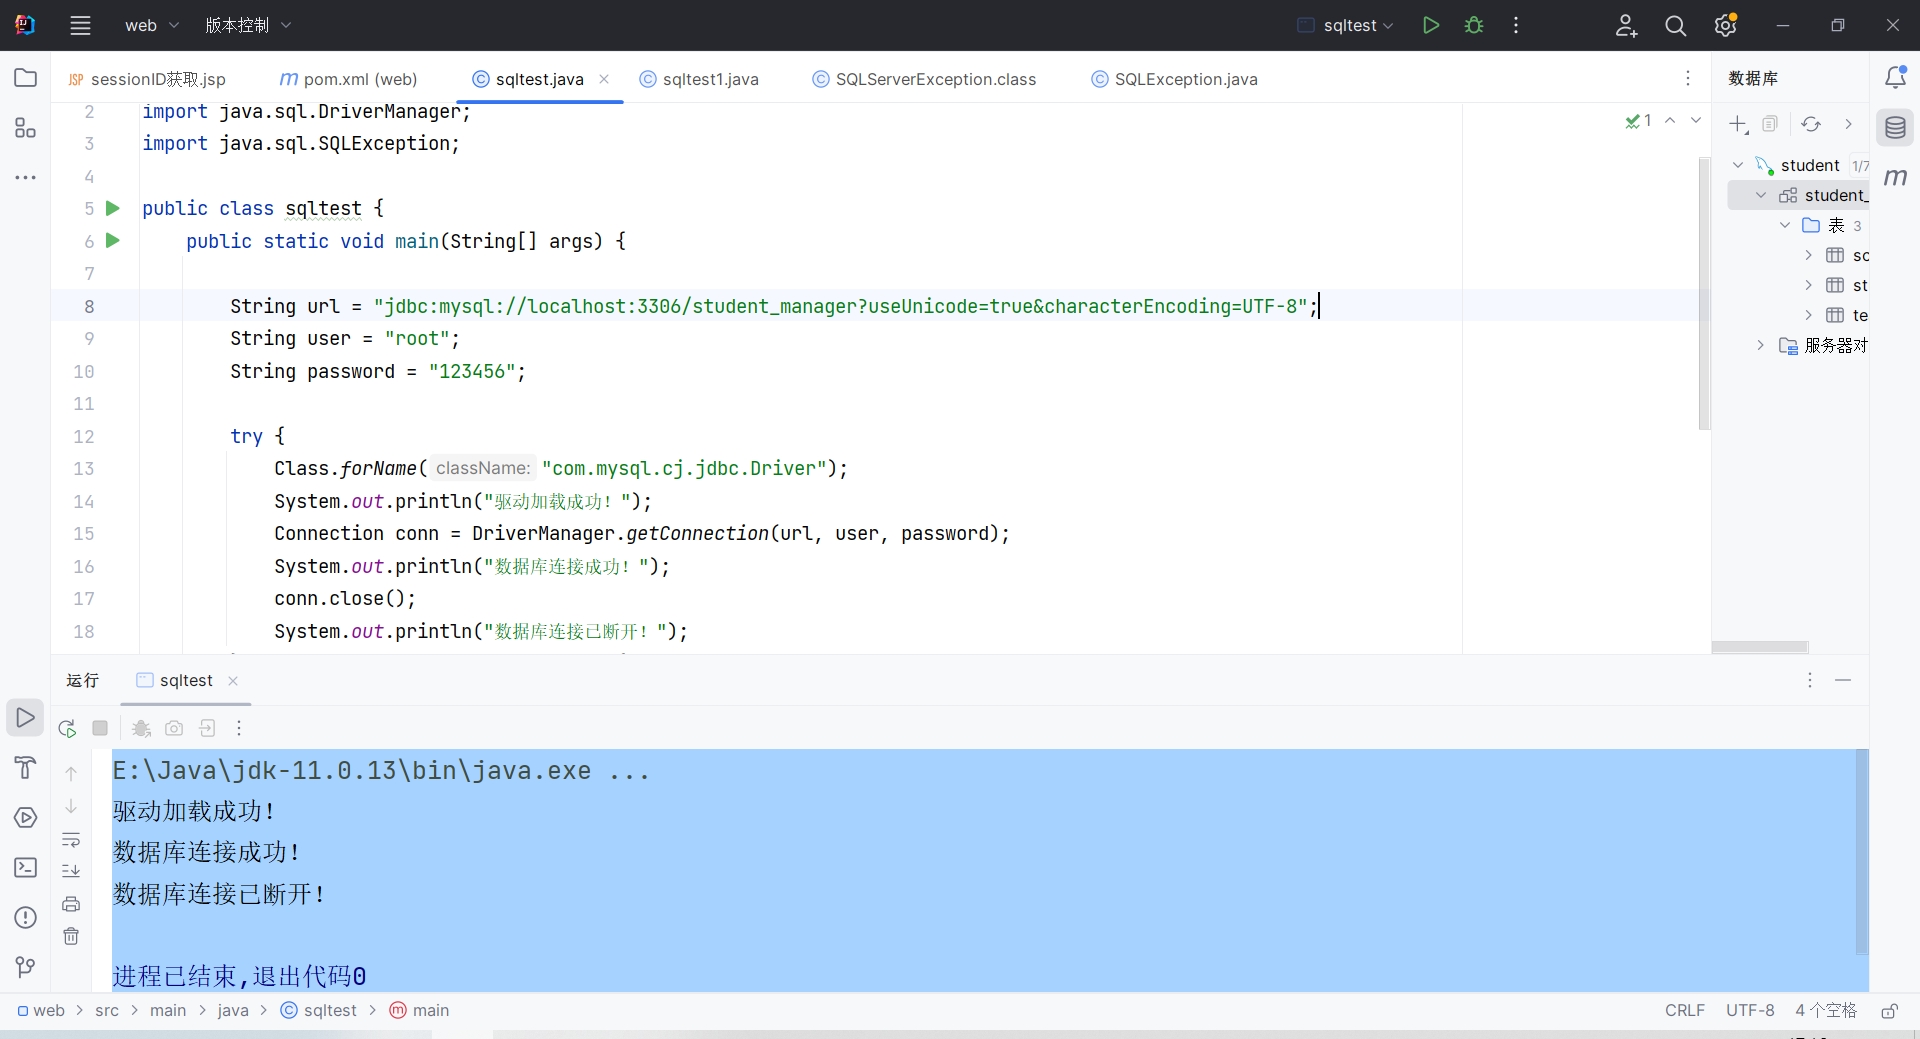Screen dimensions: 1920x1039
Task: Open editor tabs options menu
Action: (x=1688, y=78)
